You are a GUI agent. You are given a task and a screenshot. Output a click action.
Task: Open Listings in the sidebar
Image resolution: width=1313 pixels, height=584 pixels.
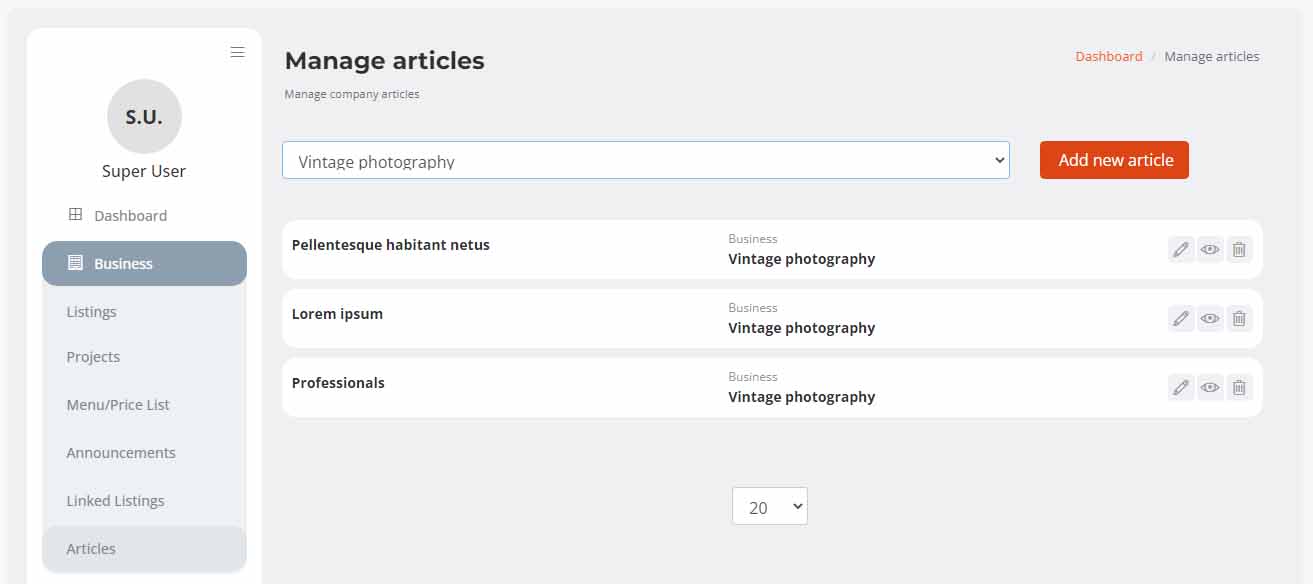(92, 312)
